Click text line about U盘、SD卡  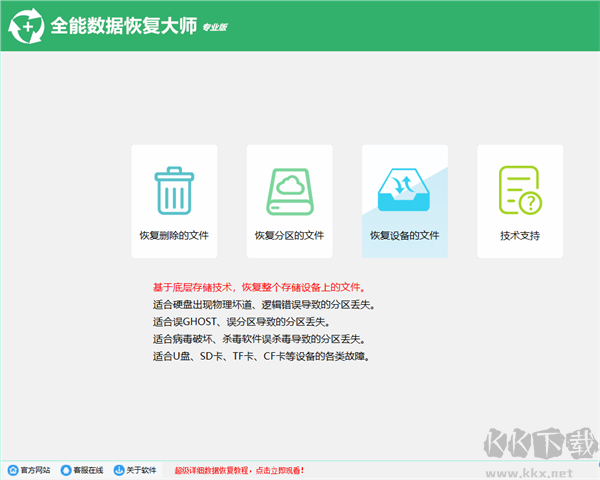[262, 356]
